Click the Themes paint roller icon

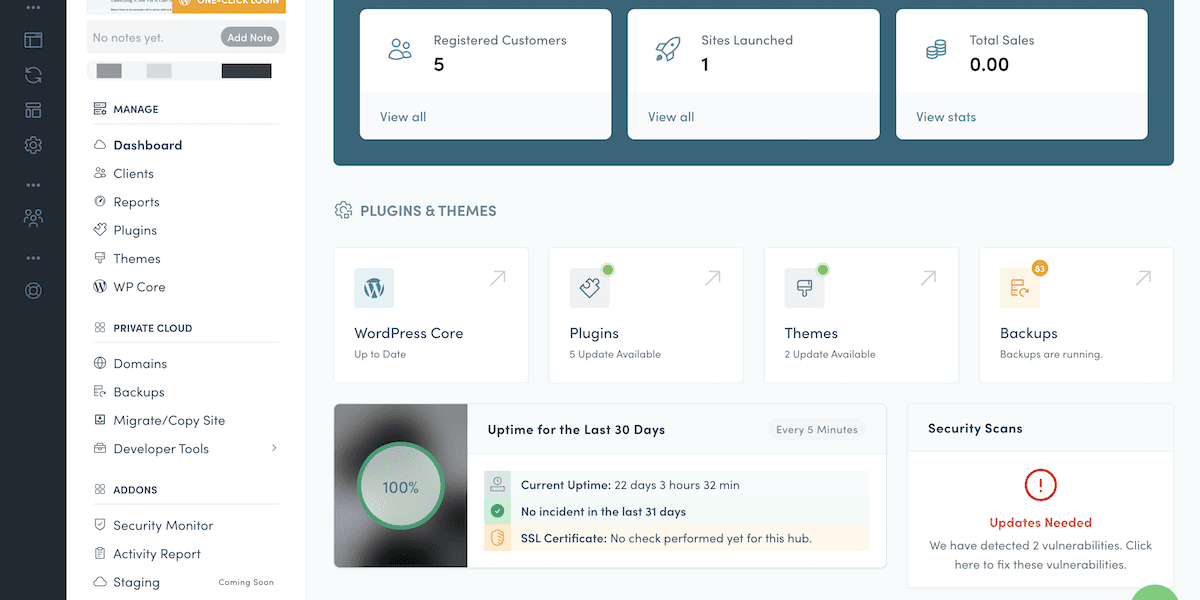(805, 288)
